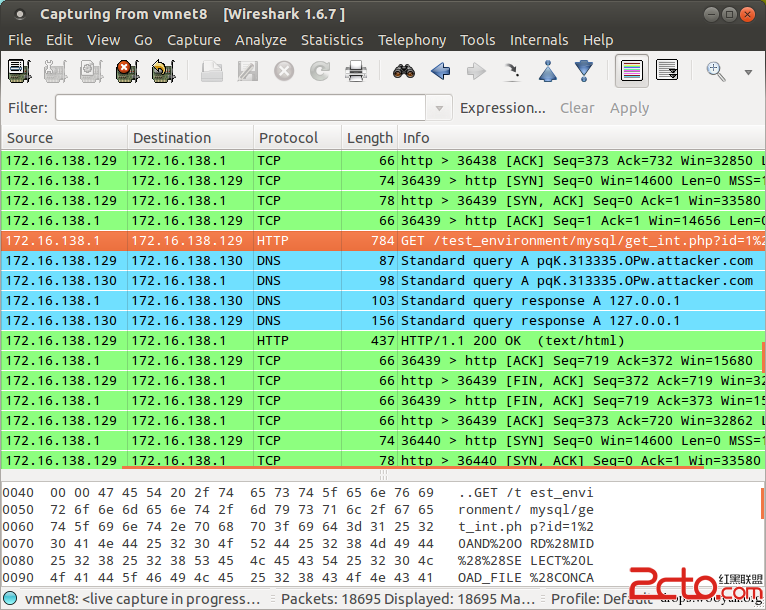Jump to the last packet
766x610 pixels.
(584, 71)
